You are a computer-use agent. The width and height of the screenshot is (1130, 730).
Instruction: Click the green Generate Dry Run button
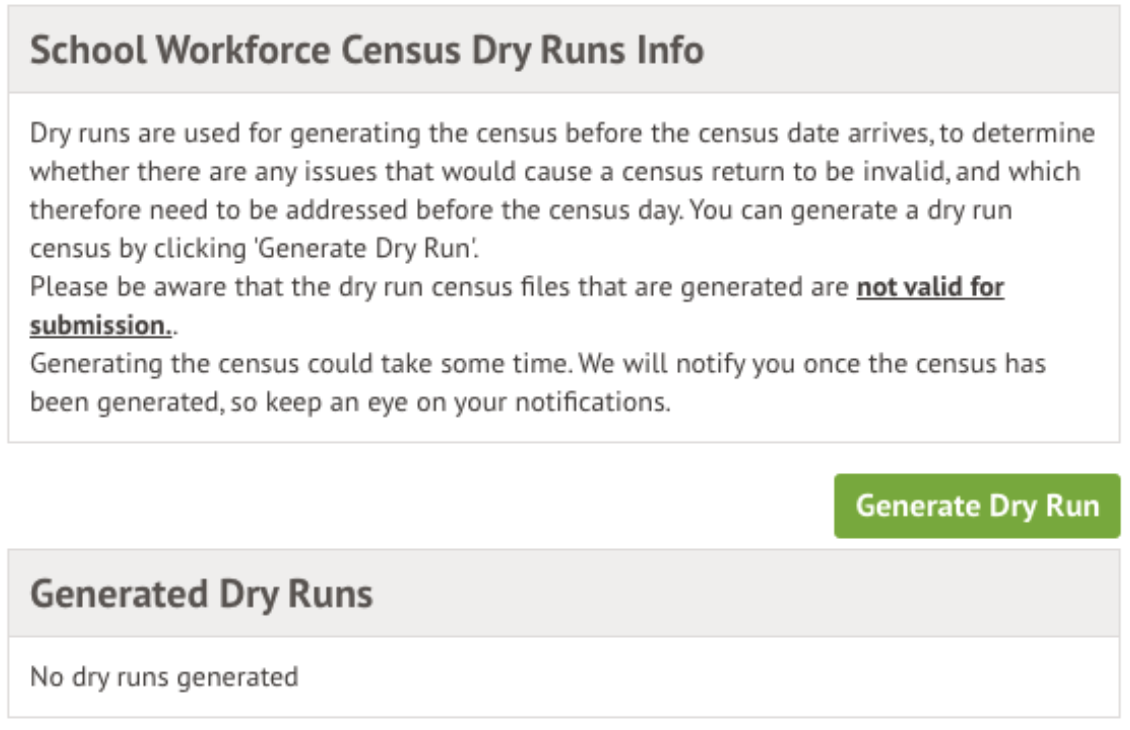(x=977, y=506)
